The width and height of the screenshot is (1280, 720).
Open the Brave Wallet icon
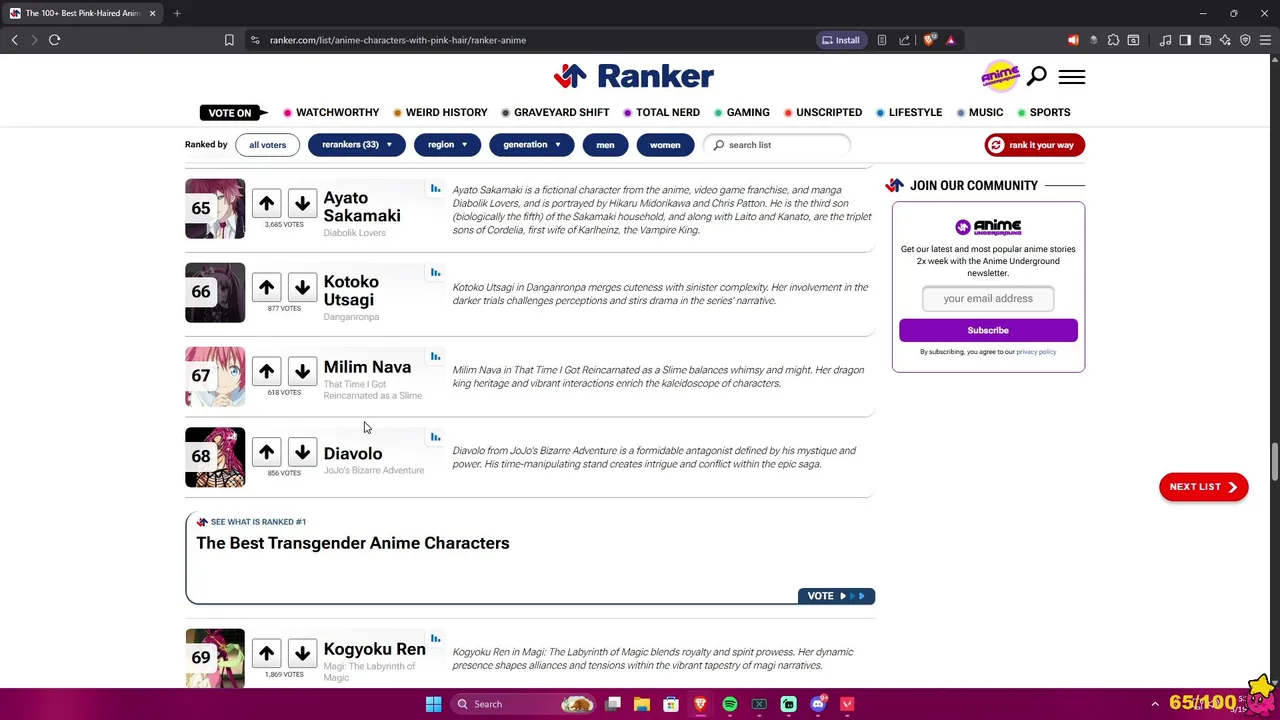coord(1205,40)
